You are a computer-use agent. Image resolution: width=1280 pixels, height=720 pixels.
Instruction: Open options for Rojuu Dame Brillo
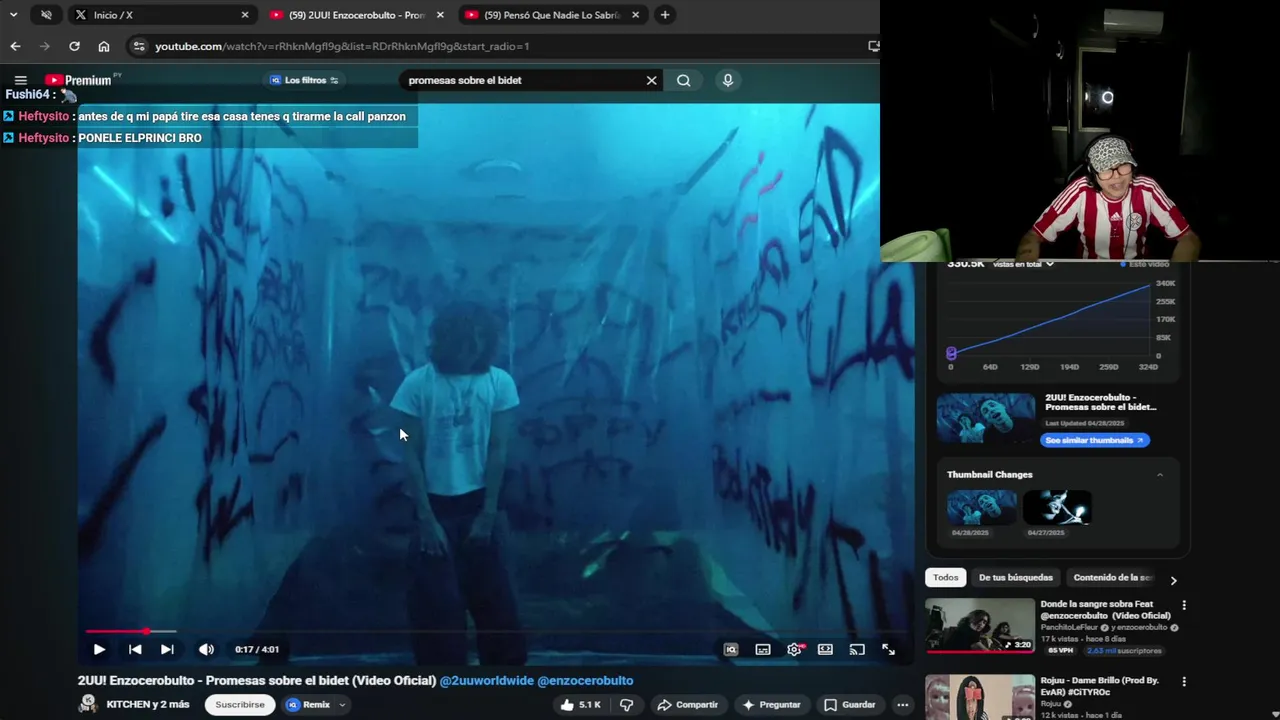tap(1184, 682)
